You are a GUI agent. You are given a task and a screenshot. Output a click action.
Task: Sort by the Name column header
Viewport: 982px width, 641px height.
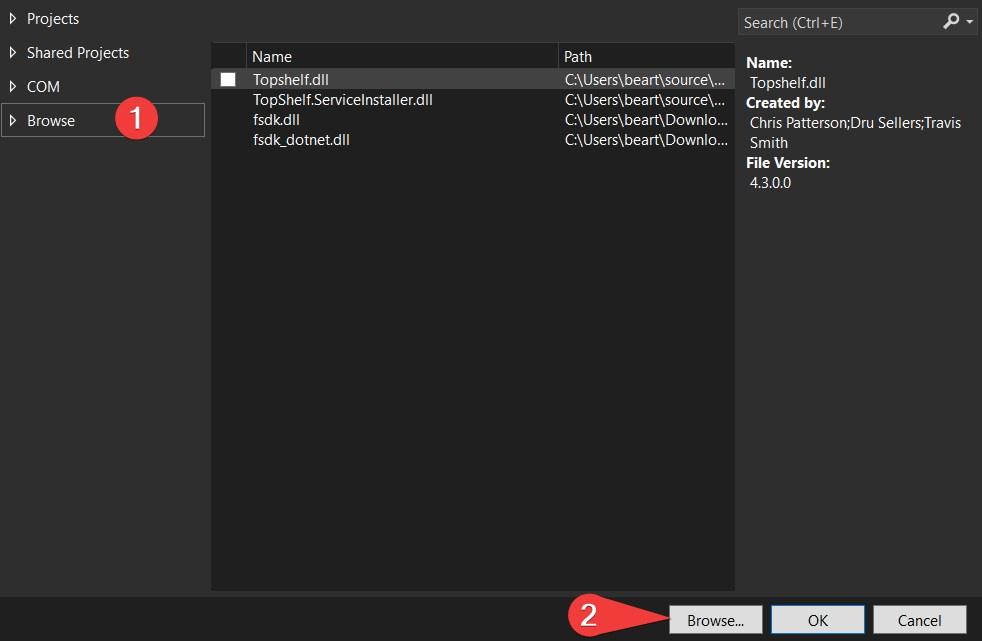tap(402, 56)
